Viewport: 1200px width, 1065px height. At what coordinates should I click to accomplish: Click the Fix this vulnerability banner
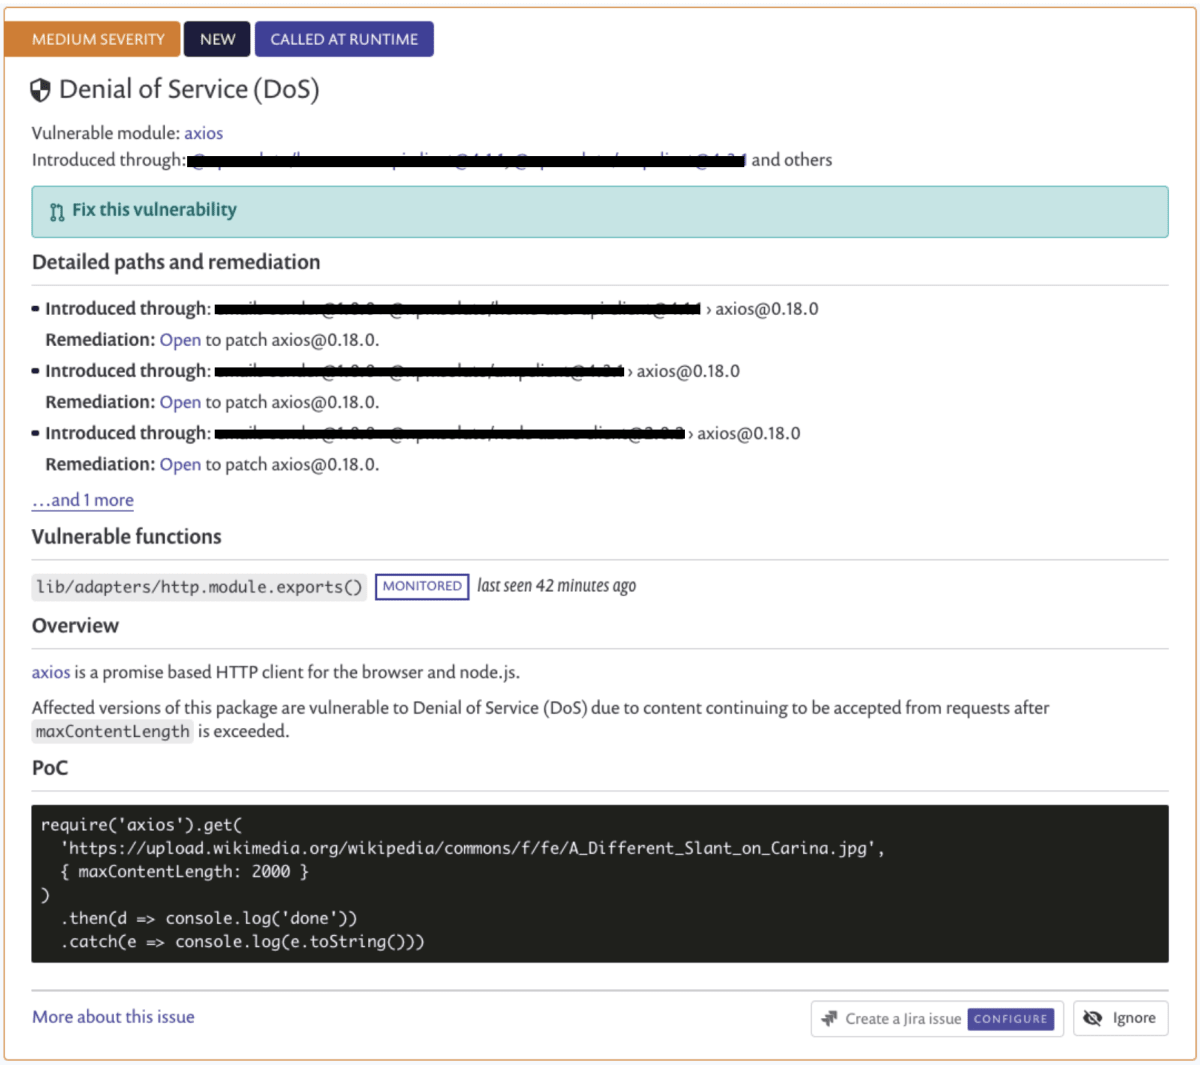(x=600, y=211)
